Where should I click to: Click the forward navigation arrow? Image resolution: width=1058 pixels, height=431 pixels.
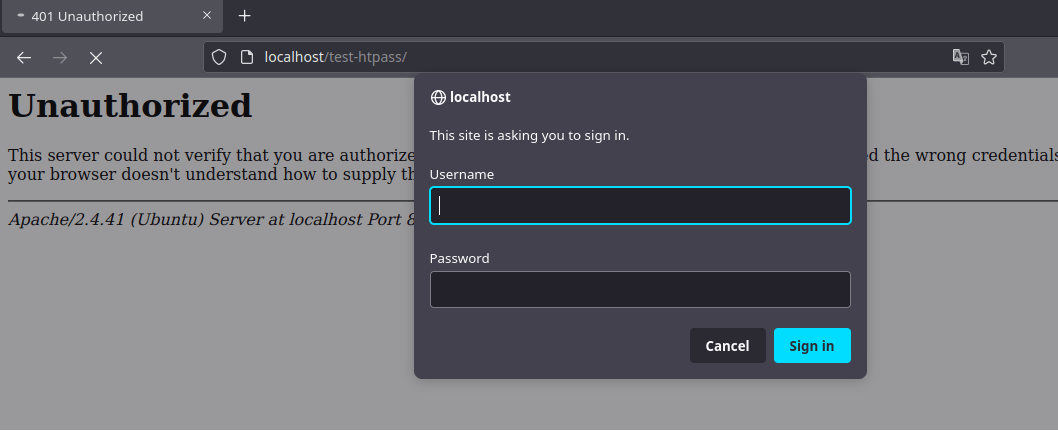click(60, 58)
